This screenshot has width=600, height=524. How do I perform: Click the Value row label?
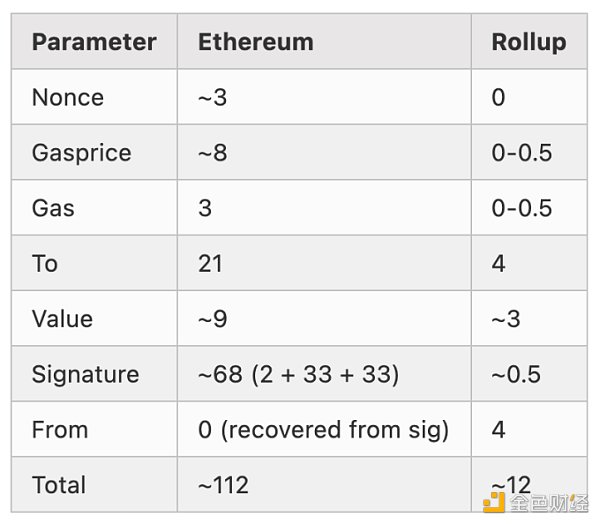62,319
